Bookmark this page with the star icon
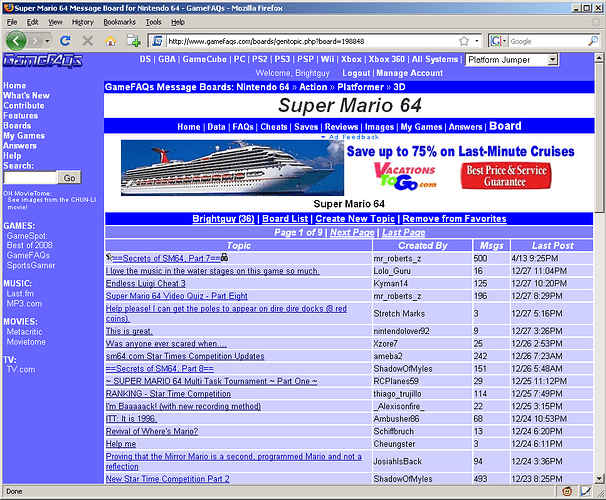Image resolution: width=606 pixels, height=500 pixels. tap(464, 41)
